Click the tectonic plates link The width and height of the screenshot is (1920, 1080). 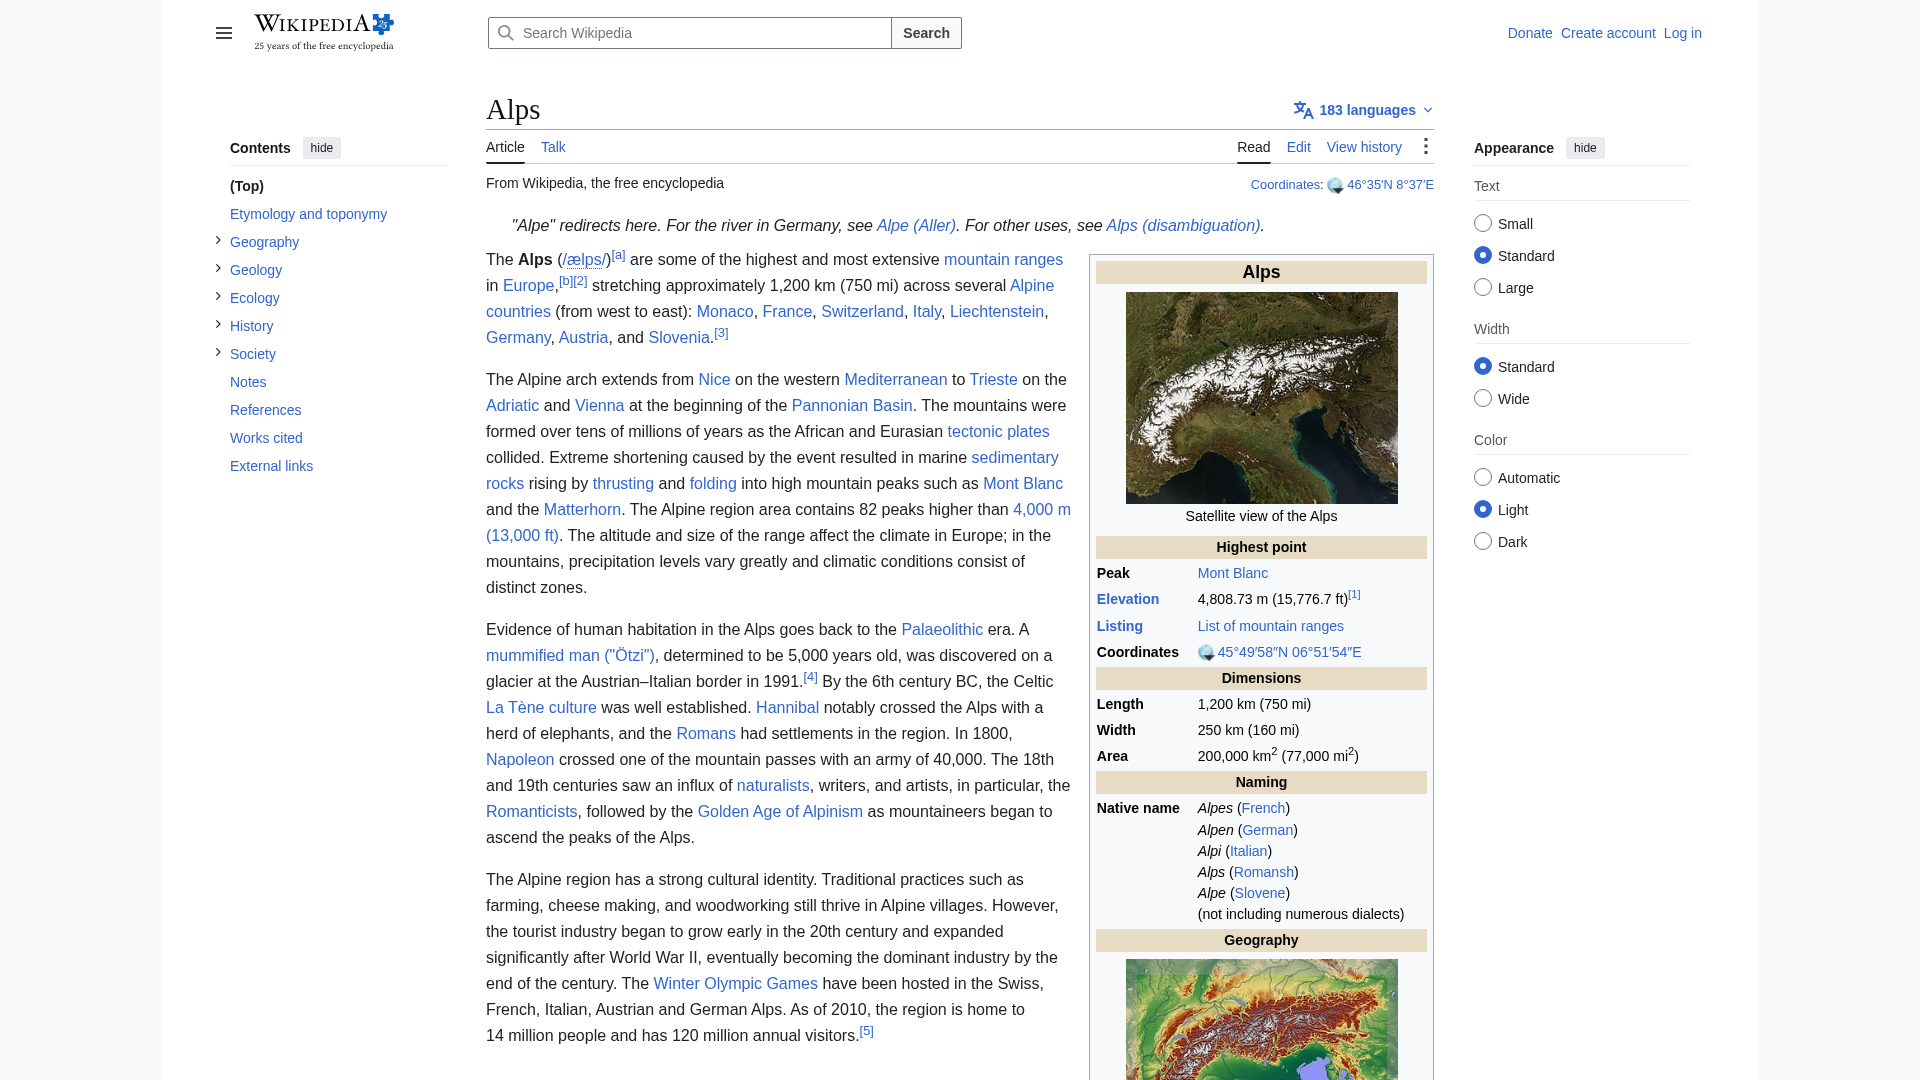[998, 432]
